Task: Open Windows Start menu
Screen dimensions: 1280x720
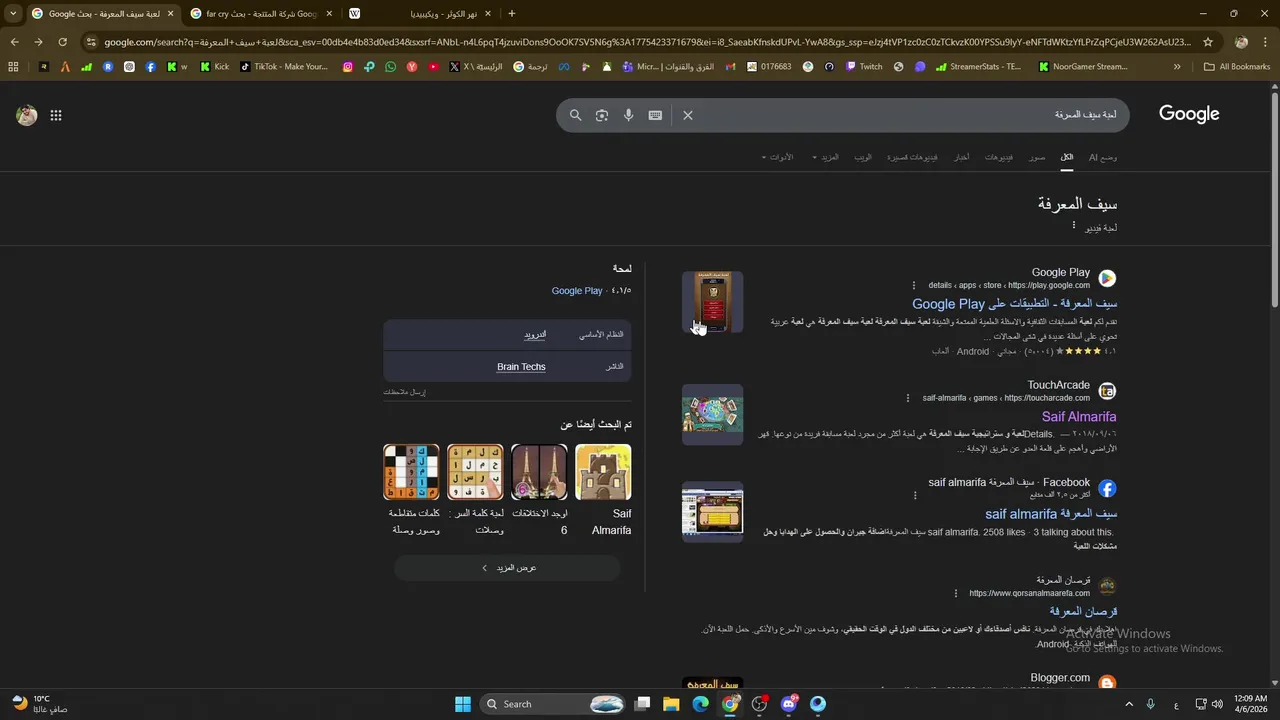Action: point(463,704)
